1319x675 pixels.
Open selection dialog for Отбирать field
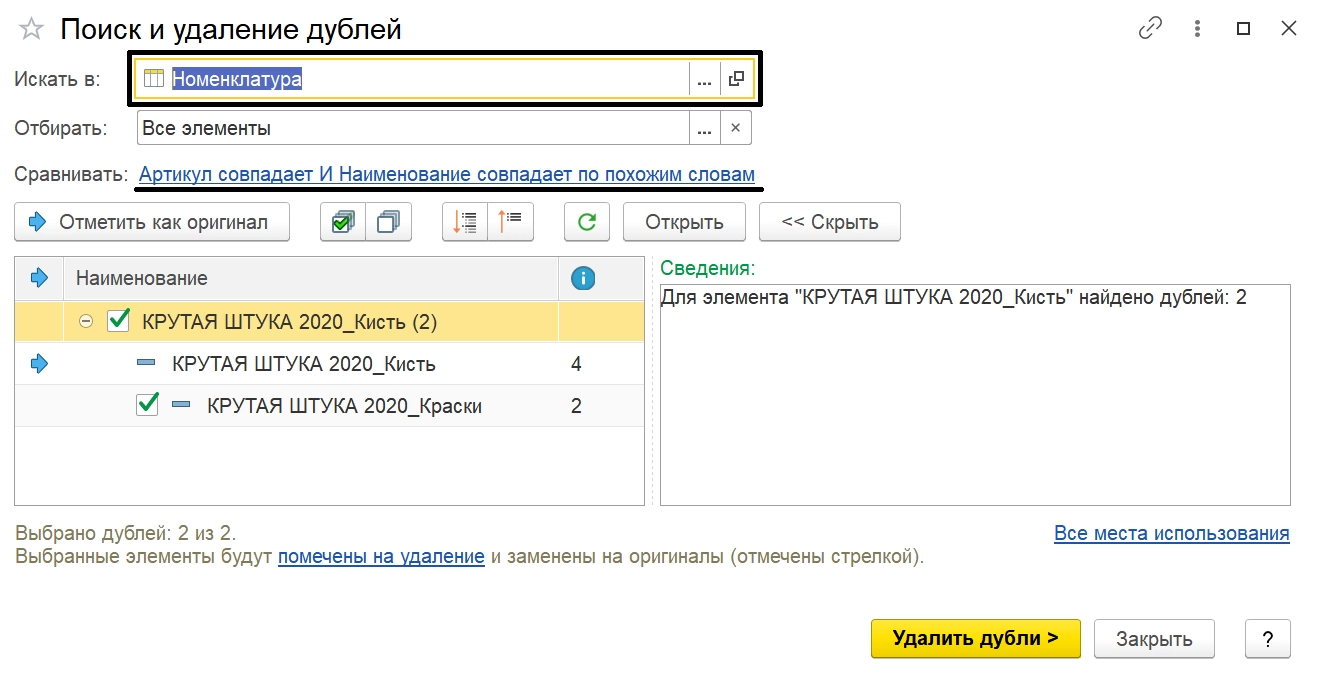point(704,128)
